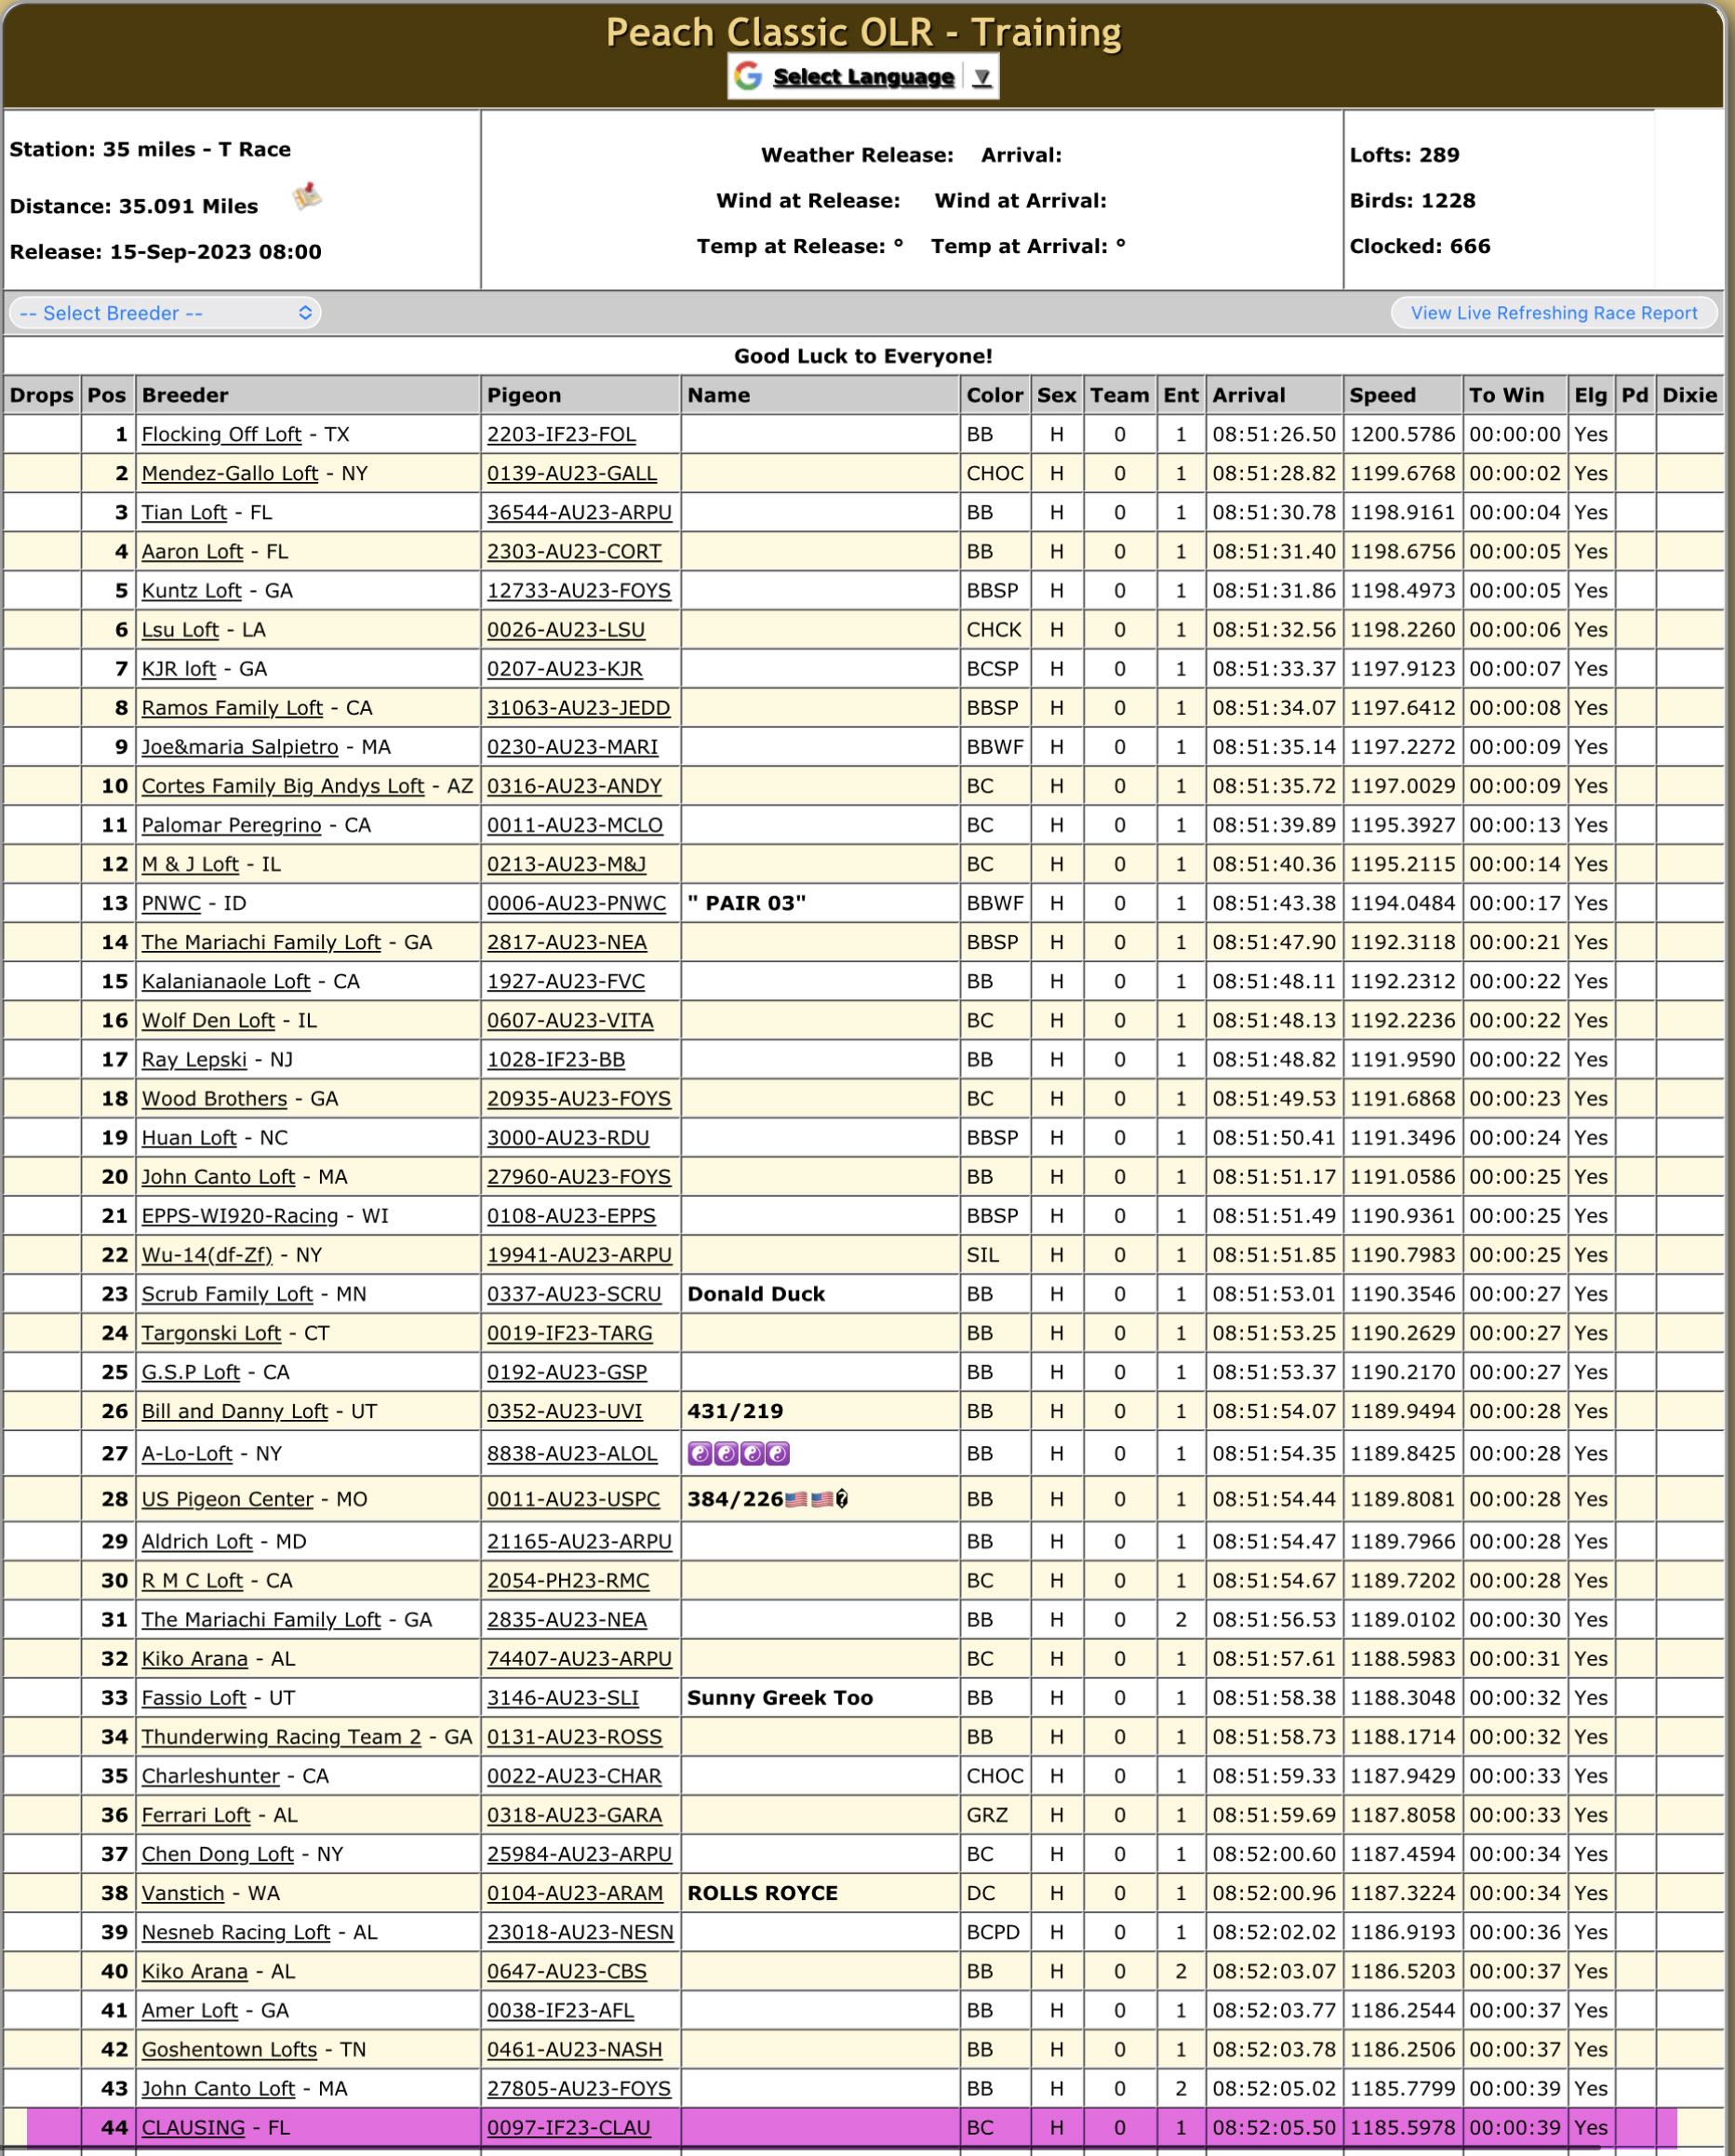Open PNWC breeder link

pos(171,903)
